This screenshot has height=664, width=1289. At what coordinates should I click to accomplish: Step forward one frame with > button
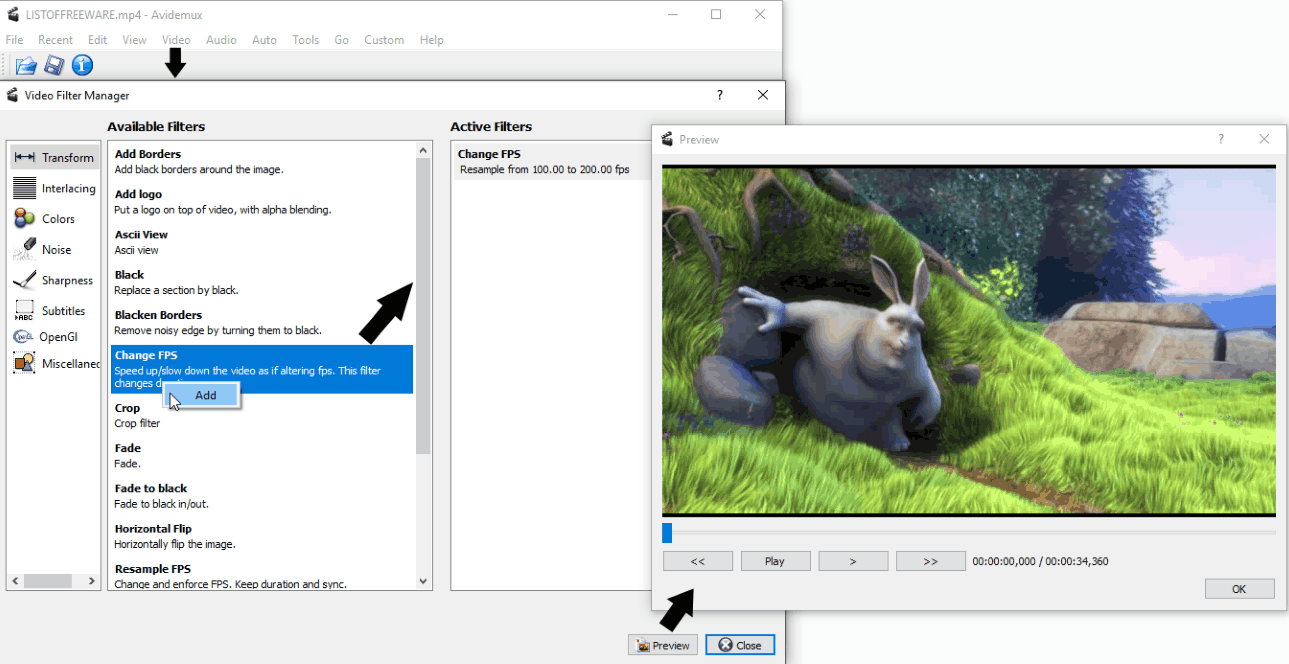coord(853,561)
